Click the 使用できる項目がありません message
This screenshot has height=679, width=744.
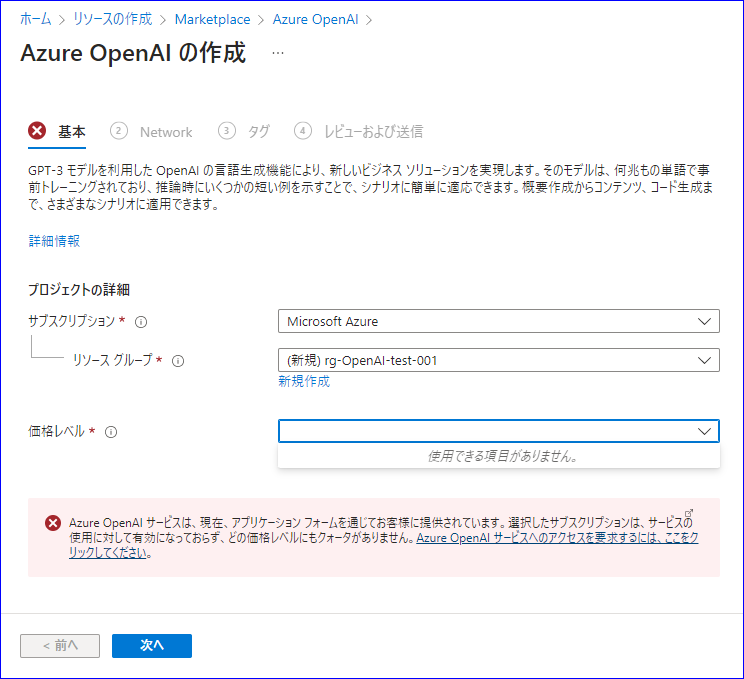(502, 456)
